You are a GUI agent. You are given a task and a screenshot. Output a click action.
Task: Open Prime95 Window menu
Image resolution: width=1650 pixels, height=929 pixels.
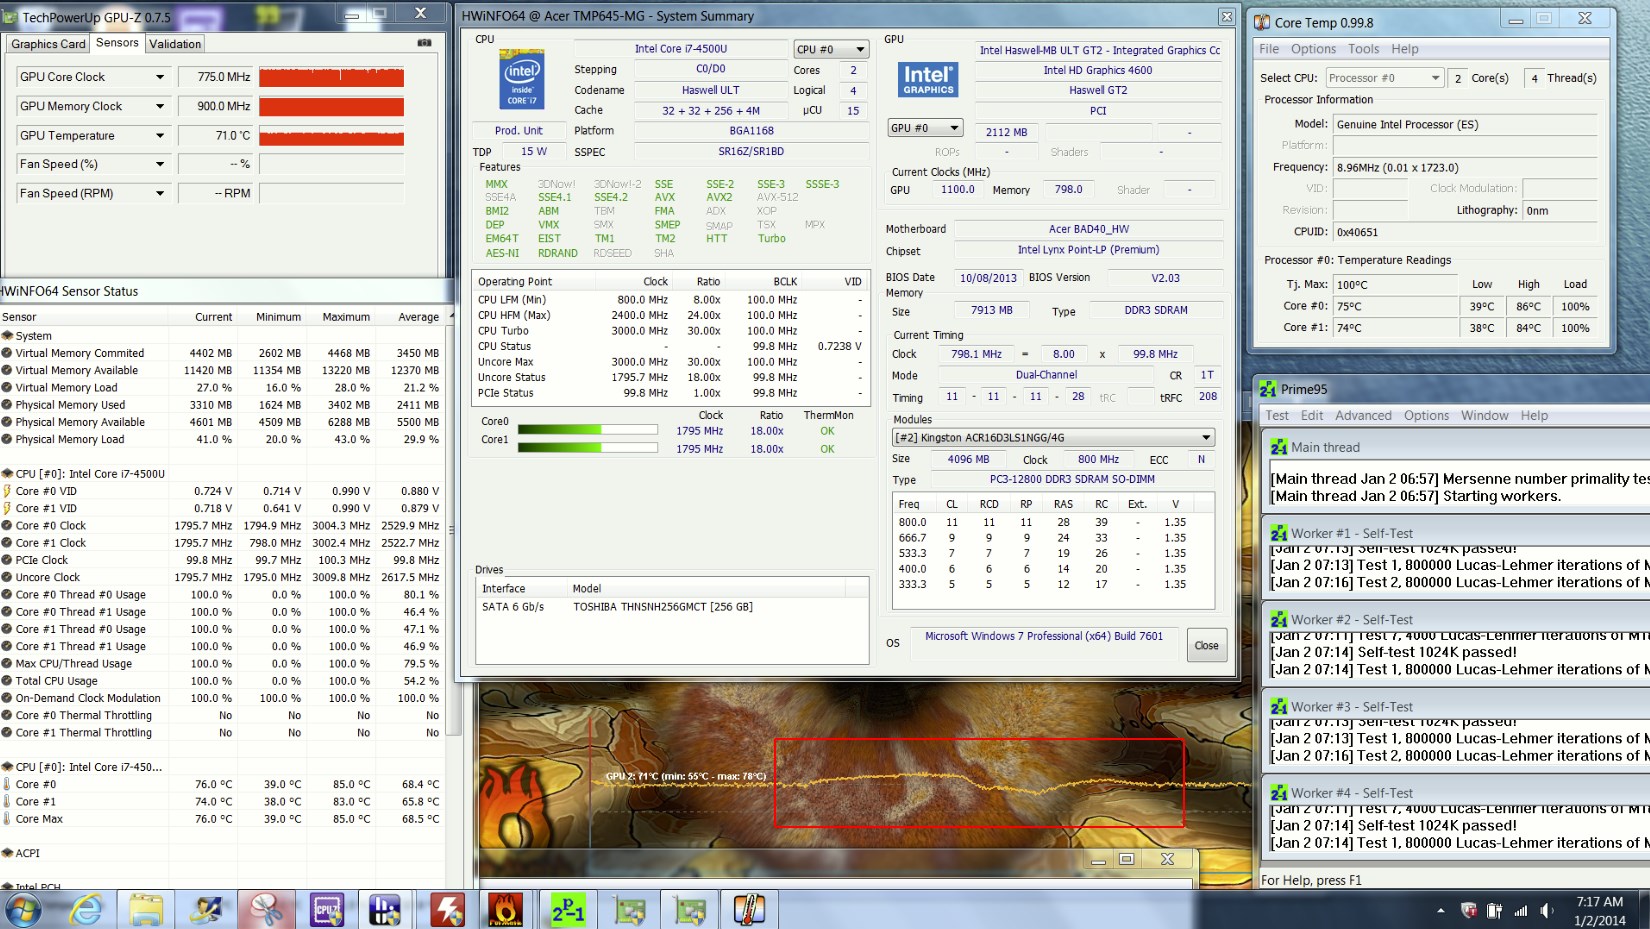click(1484, 415)
